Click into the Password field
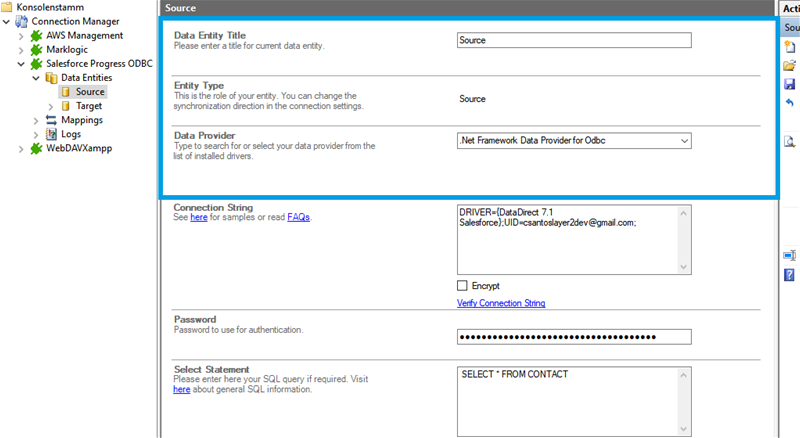Viewport: 800px width, 438px height. [574, 337]
